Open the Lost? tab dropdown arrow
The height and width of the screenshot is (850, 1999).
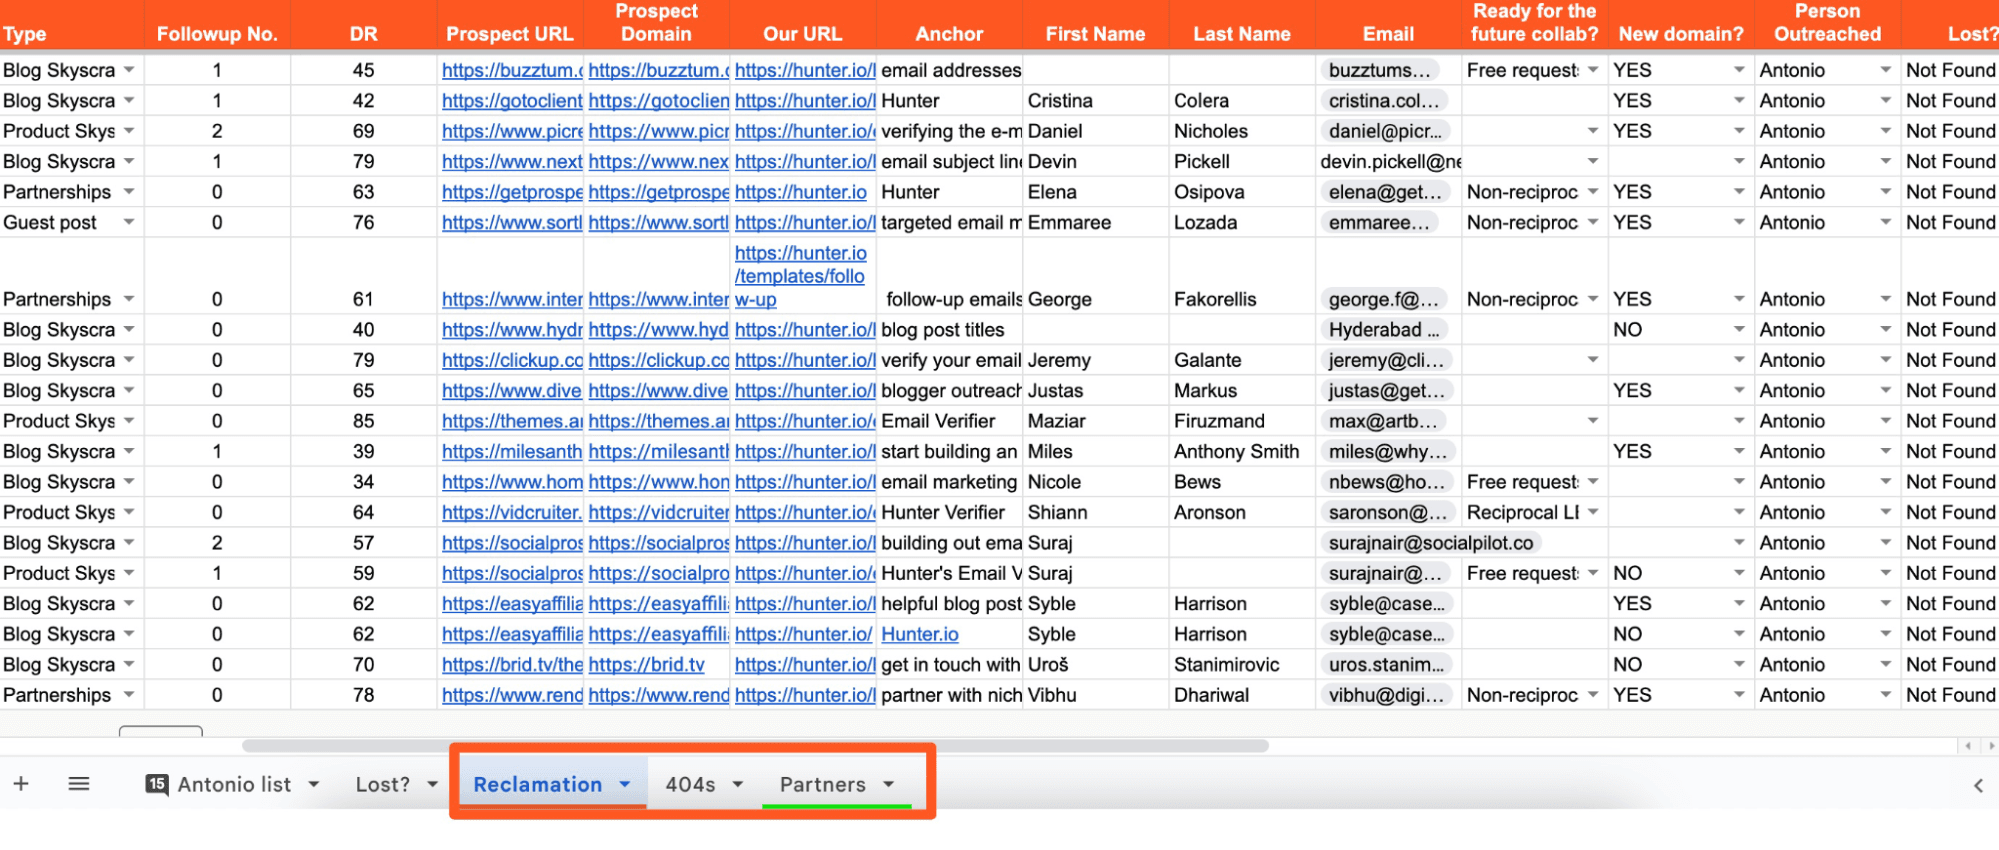pos(433,785)
